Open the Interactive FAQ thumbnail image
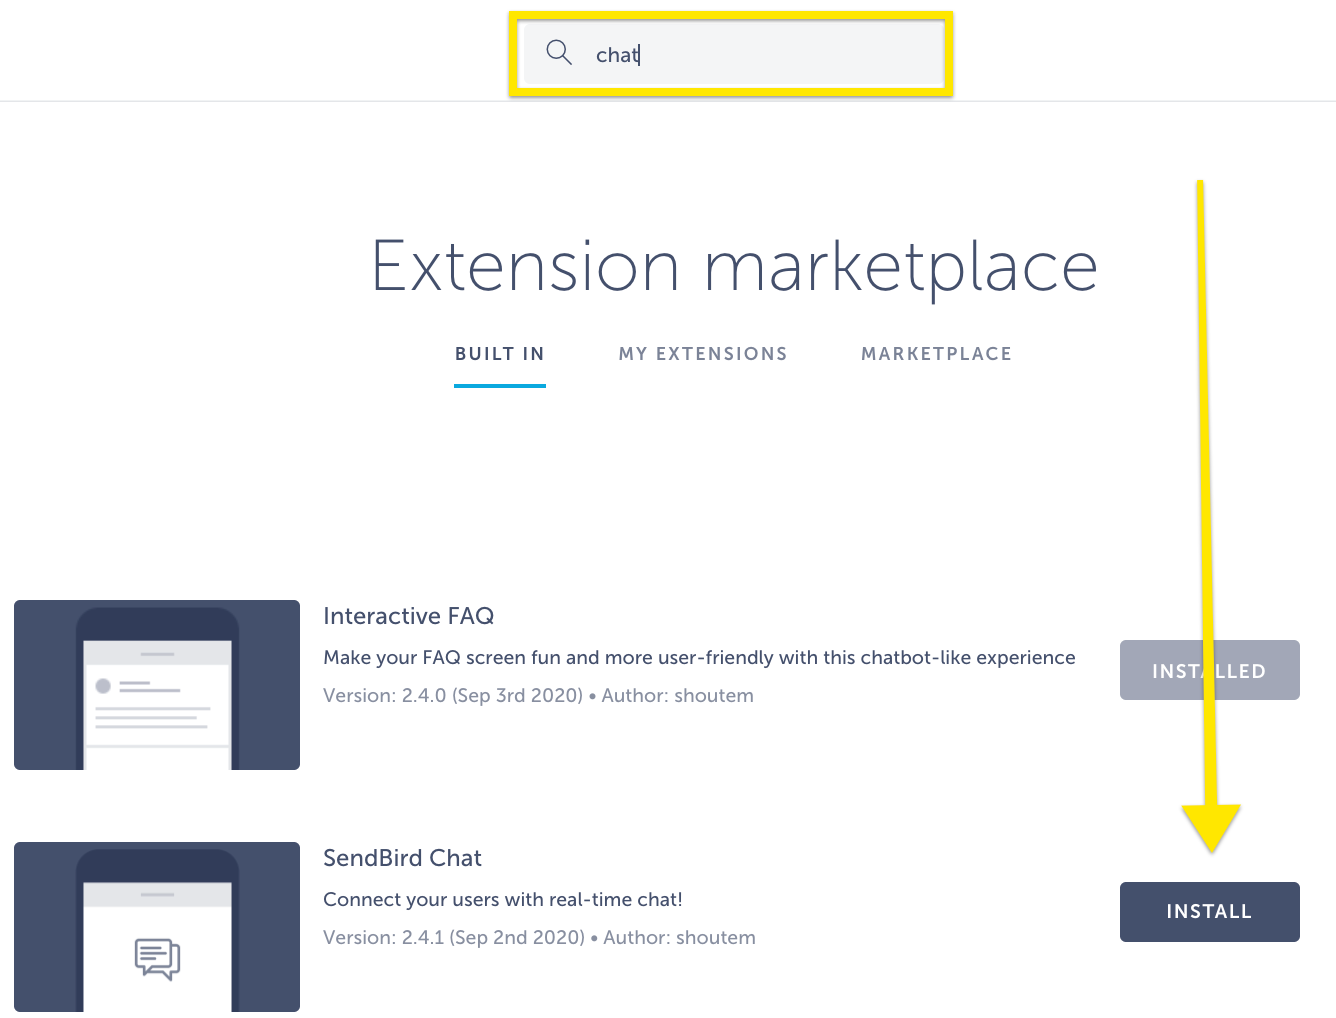Screen dimensions: 1336x1018 click(157, 685)
